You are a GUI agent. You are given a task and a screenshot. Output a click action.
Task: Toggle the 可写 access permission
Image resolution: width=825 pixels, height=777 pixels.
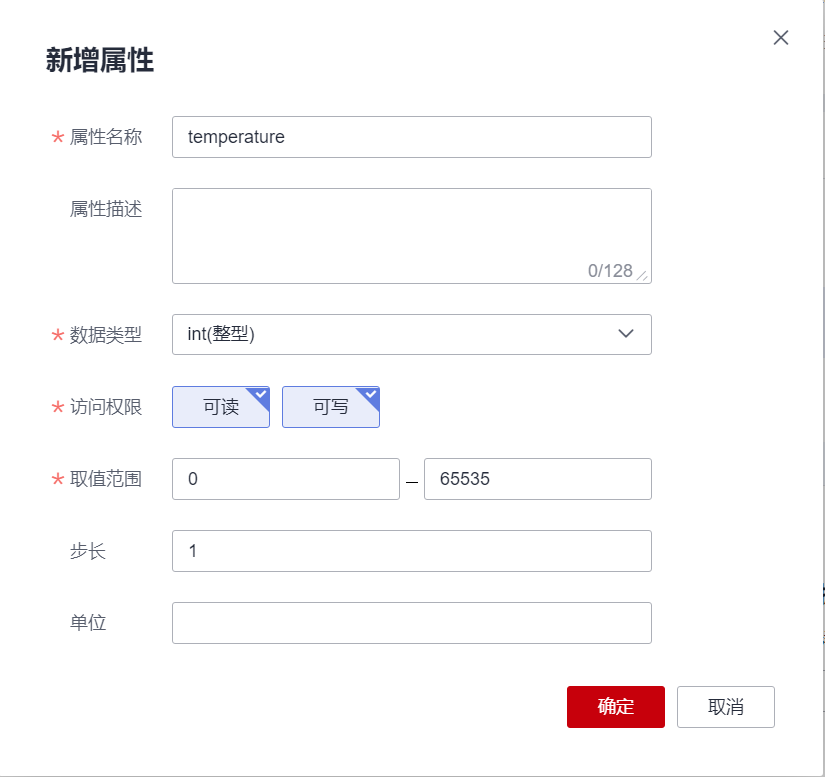(x=330, y=407)
